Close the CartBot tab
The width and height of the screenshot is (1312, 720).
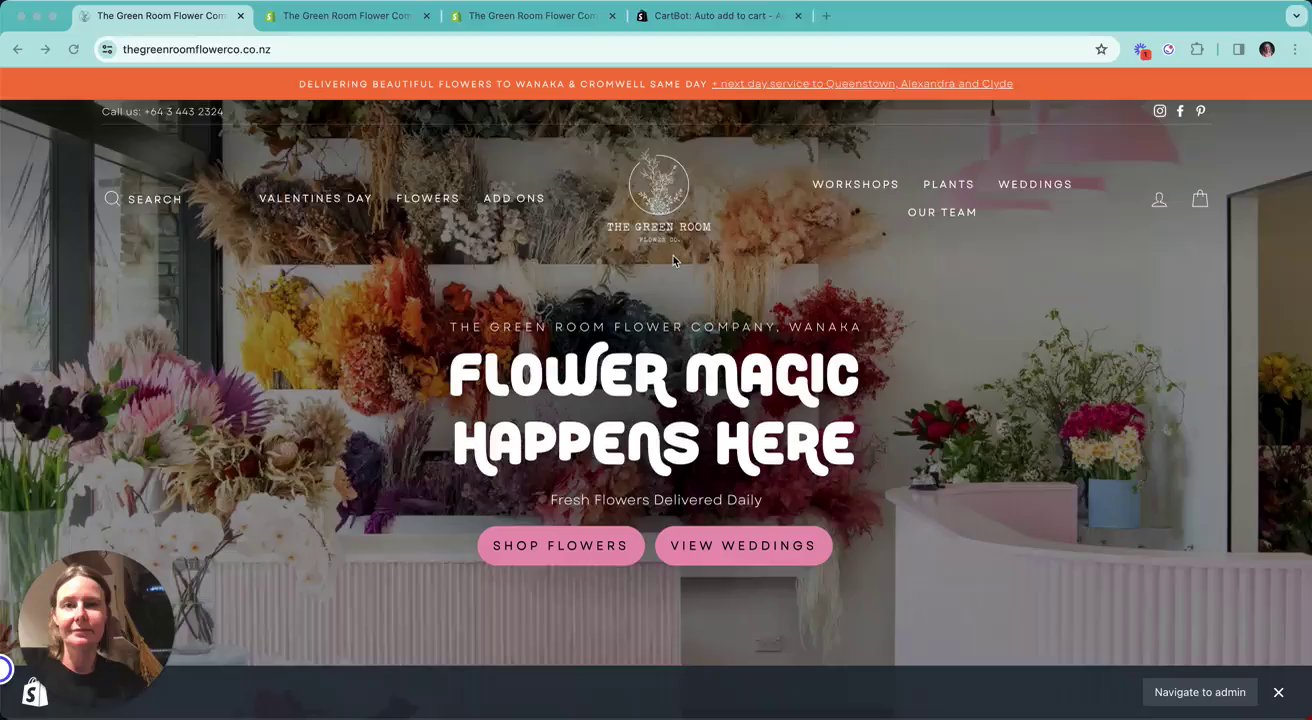pyautogui.click(x=798, y=16)
